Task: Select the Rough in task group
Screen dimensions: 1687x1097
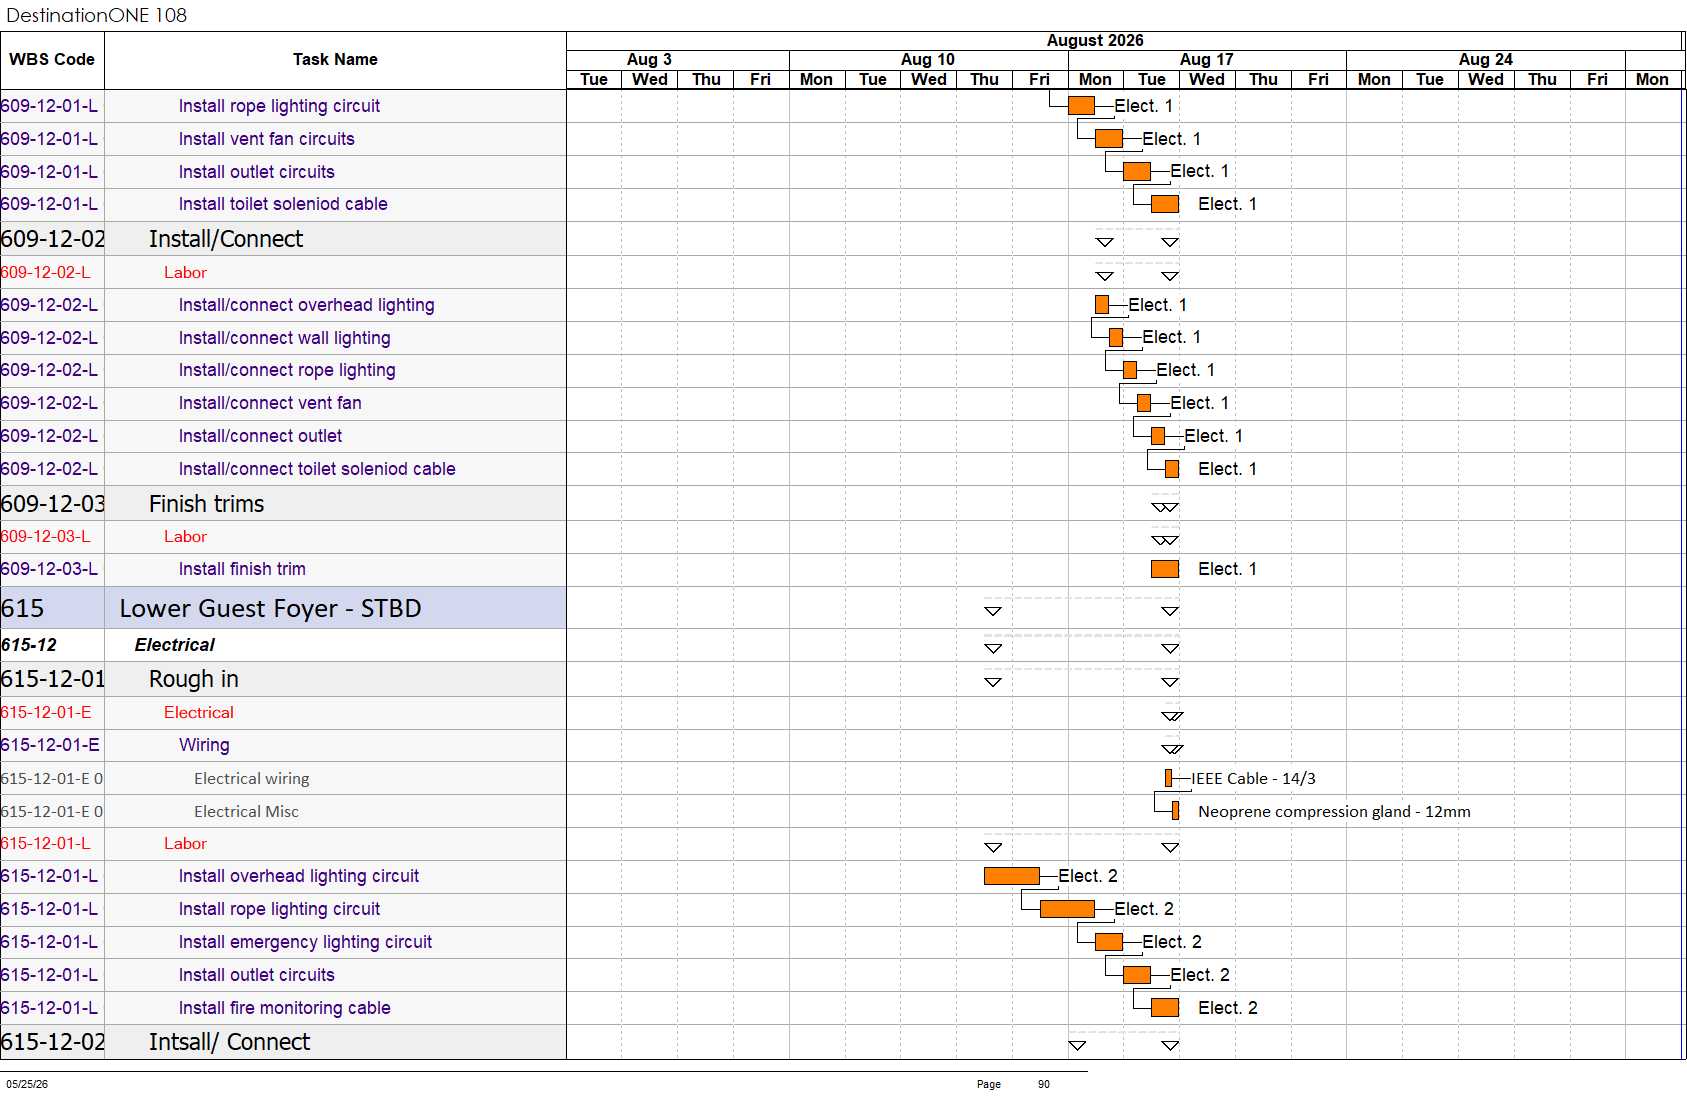Action: 283,679
